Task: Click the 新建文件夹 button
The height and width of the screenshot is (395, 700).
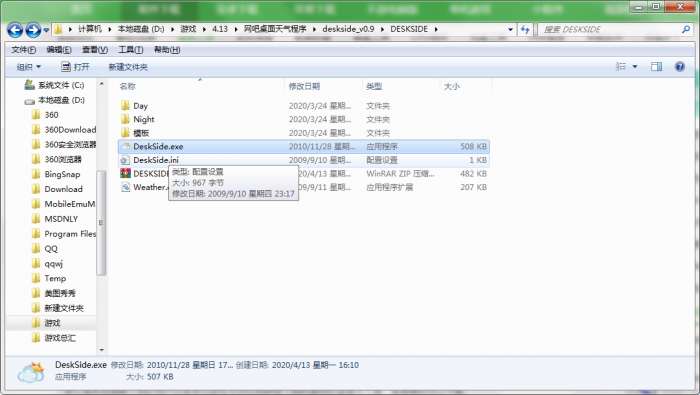Action: coord(128,67)
